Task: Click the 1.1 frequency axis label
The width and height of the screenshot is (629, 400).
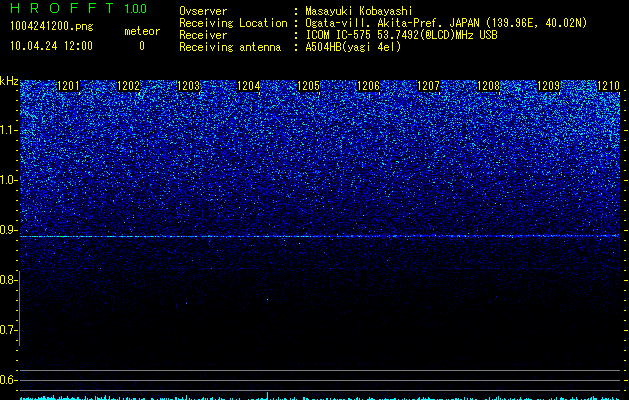Action: coord(8,130)
